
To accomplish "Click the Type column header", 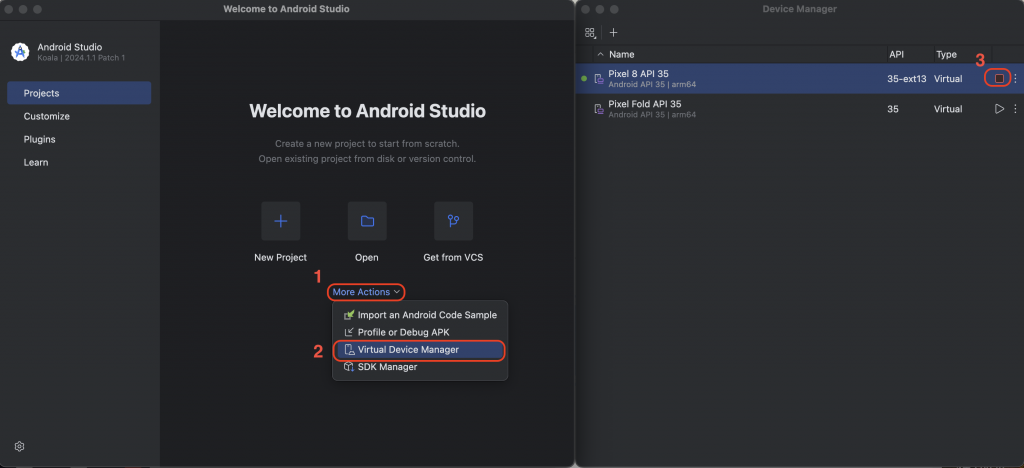I will click(x=946, y=54).
